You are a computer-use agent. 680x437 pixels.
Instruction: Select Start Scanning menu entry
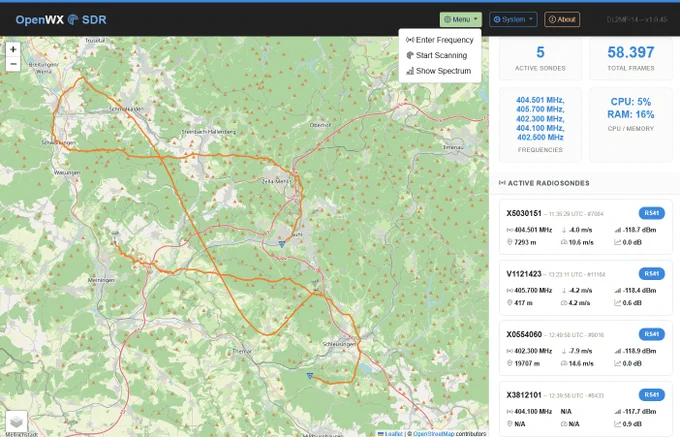point(440,55)
